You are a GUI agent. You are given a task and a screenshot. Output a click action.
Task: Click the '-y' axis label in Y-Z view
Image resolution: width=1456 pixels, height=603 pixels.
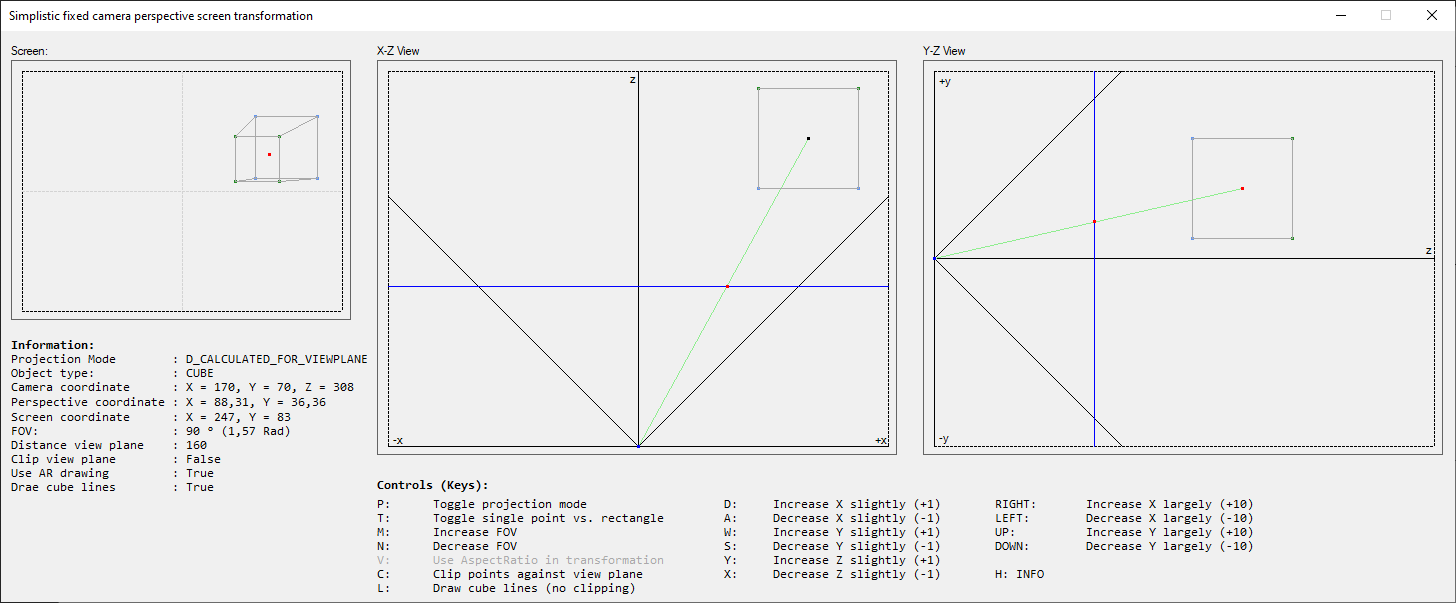[x=944, y=439]
